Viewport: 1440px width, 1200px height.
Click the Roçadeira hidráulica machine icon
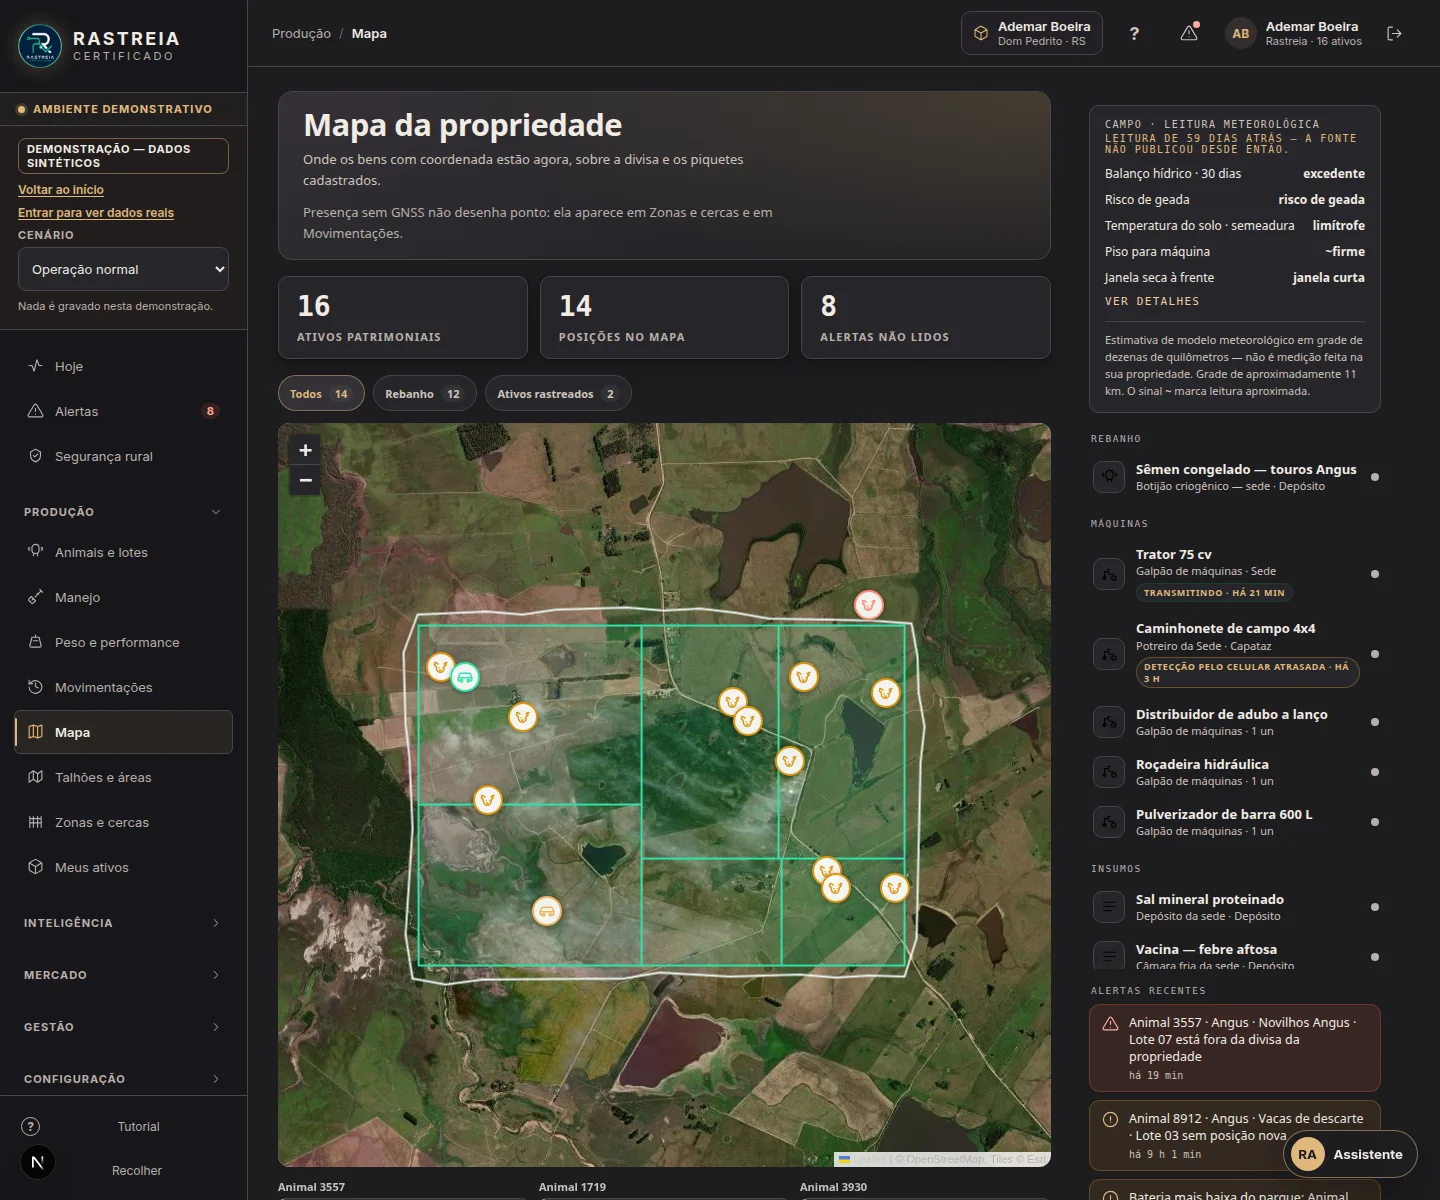(x=1109, y=772)
